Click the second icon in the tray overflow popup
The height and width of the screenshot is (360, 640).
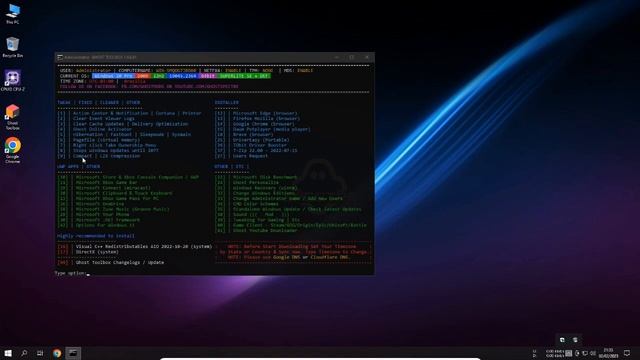click(575, 340)
